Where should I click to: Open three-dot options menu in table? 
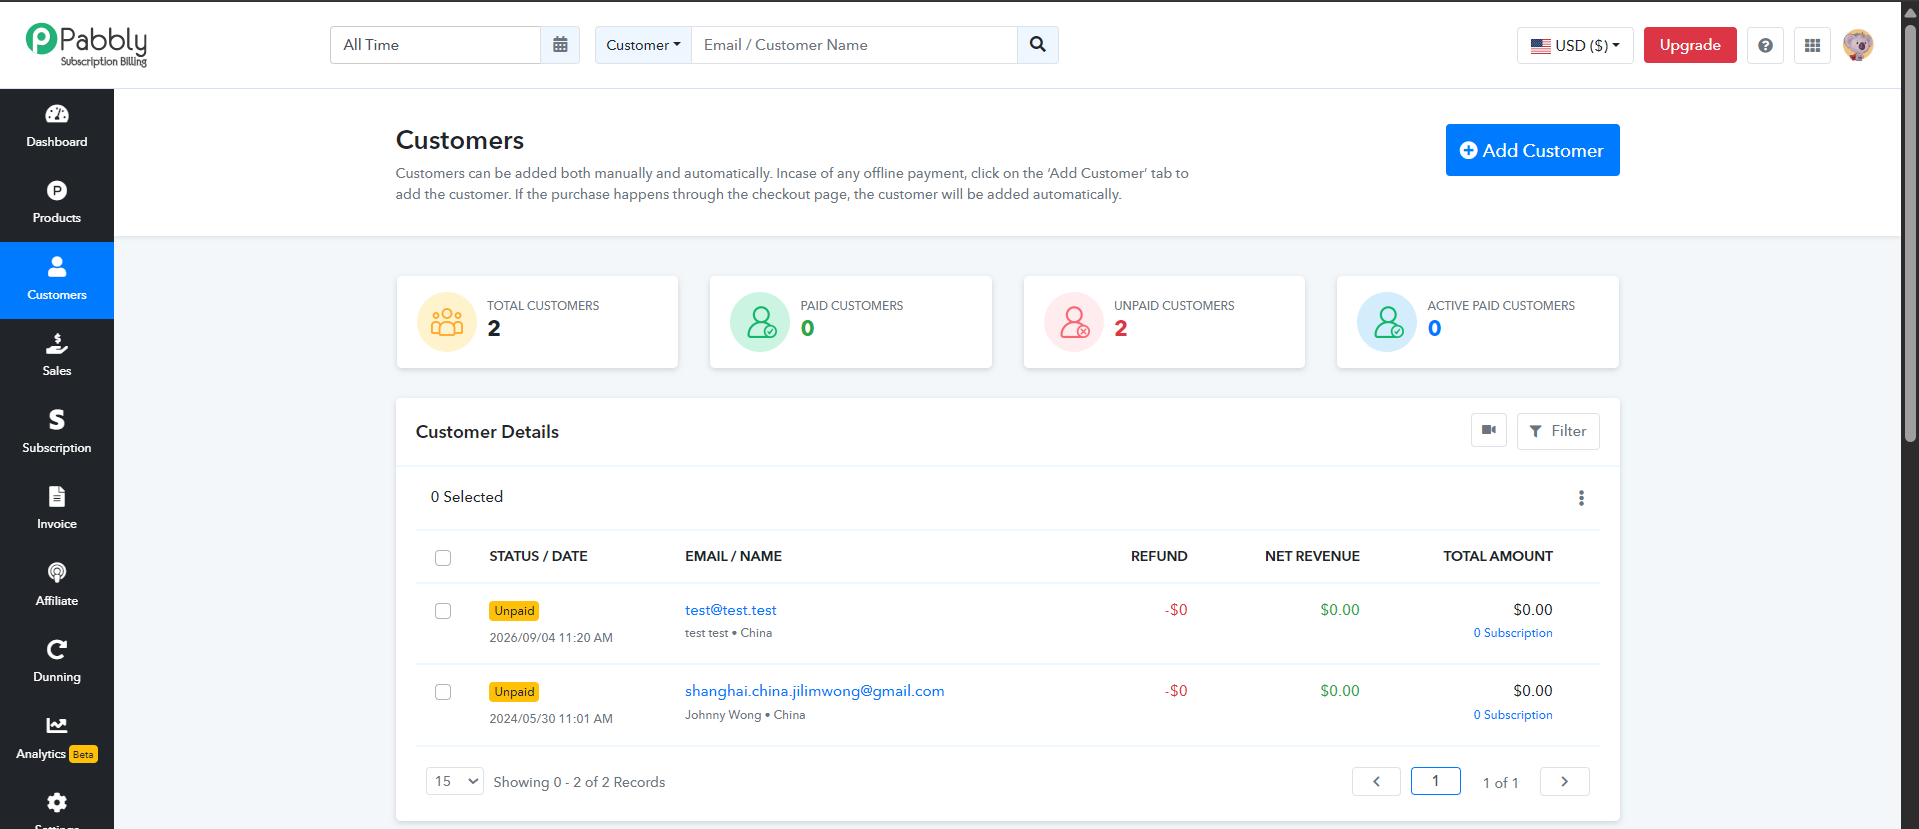[1581, 498]
